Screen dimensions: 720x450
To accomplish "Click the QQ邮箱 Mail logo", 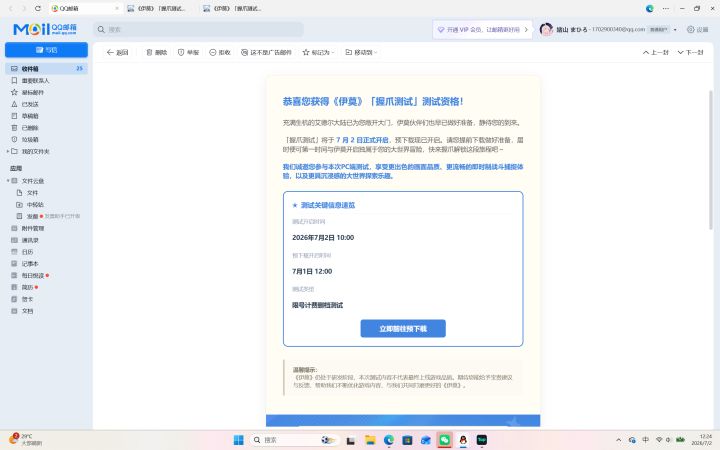I will pos(45,29).
